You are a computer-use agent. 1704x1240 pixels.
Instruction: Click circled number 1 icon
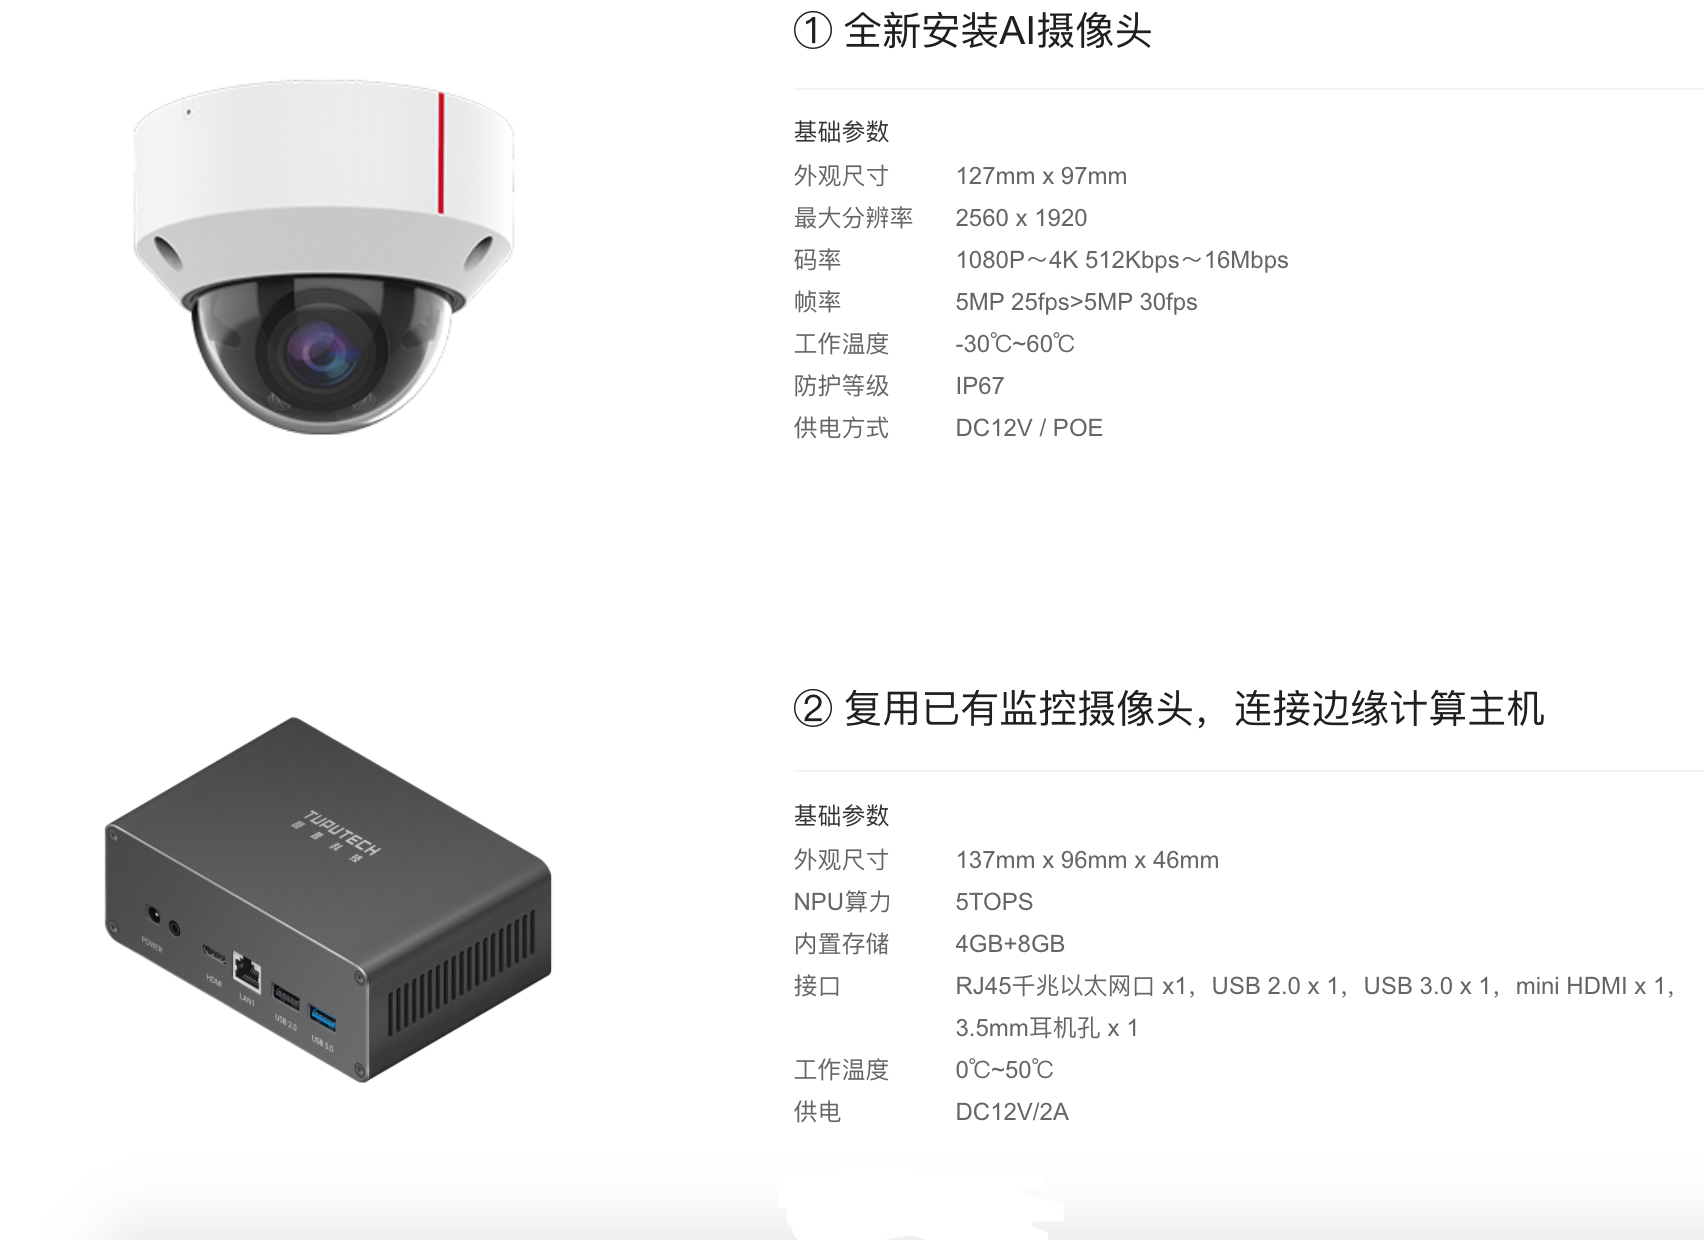pyautogui.click(x=813, y=31)
